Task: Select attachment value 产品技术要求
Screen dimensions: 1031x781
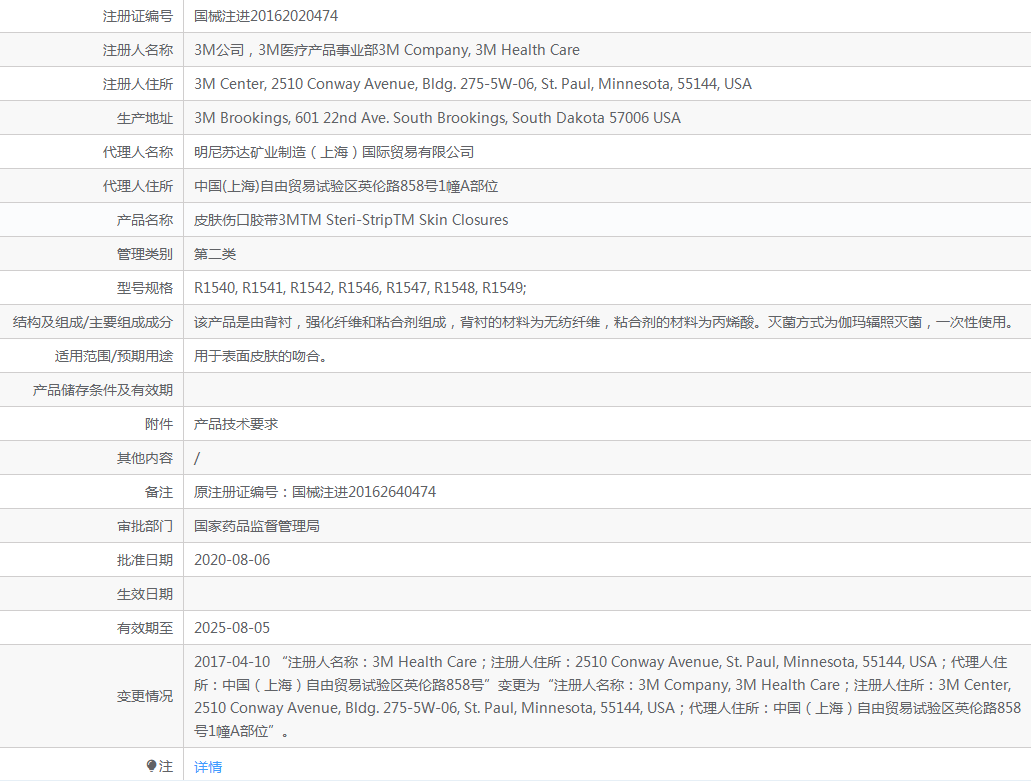Action: click(236, 424)
